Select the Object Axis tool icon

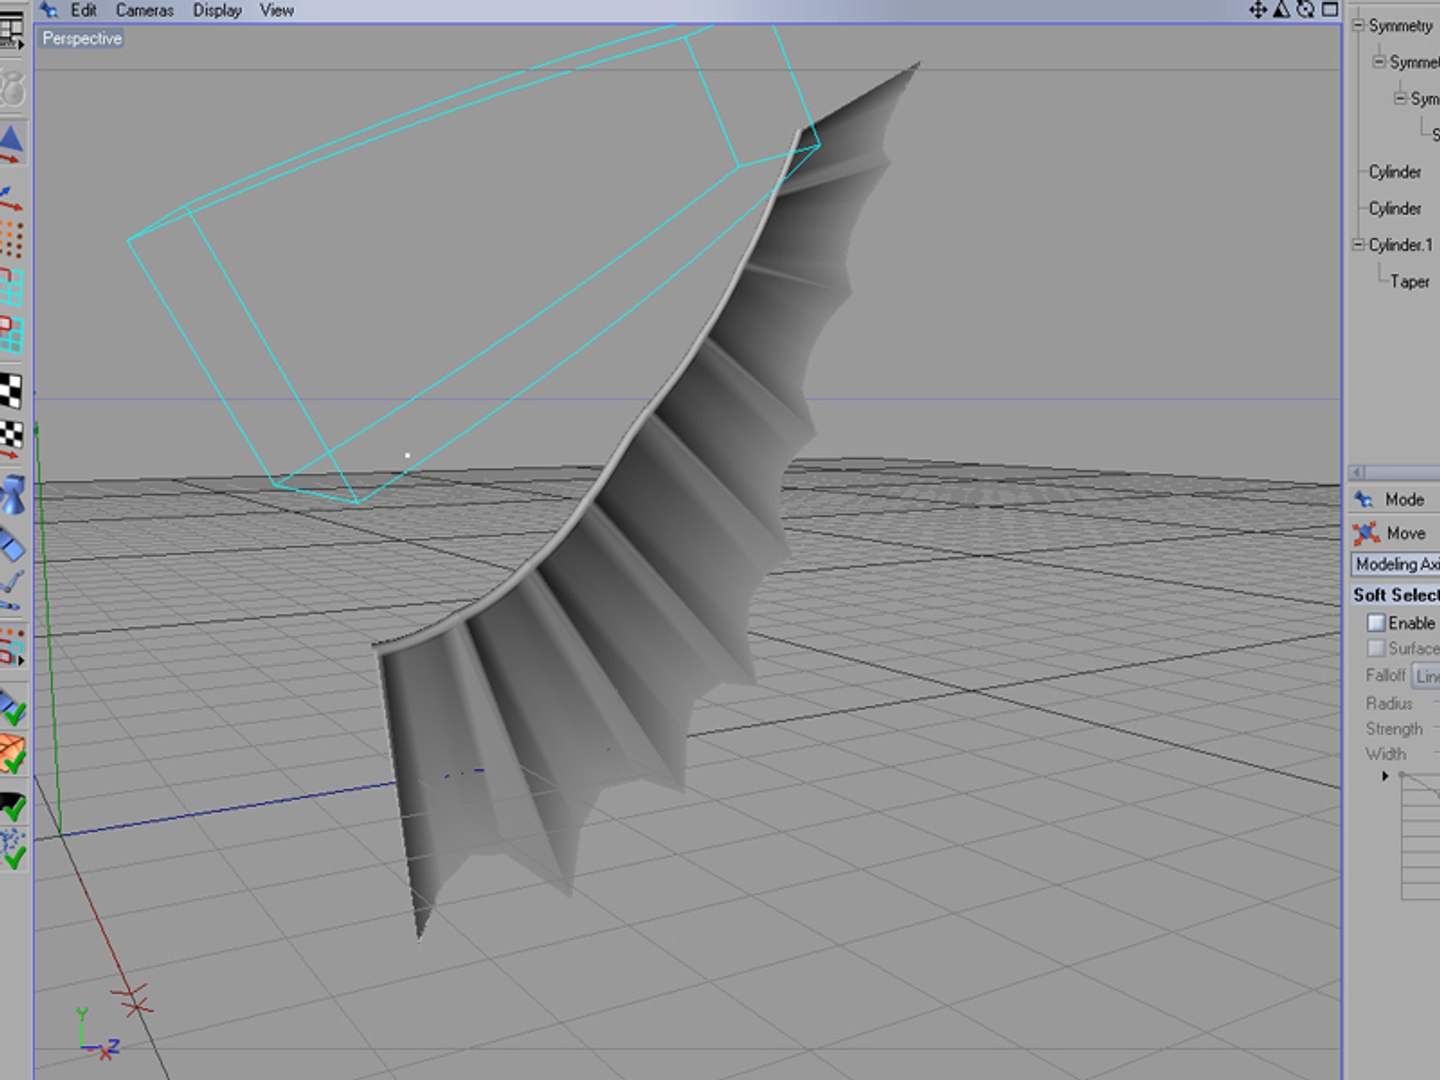coord(11,197)
